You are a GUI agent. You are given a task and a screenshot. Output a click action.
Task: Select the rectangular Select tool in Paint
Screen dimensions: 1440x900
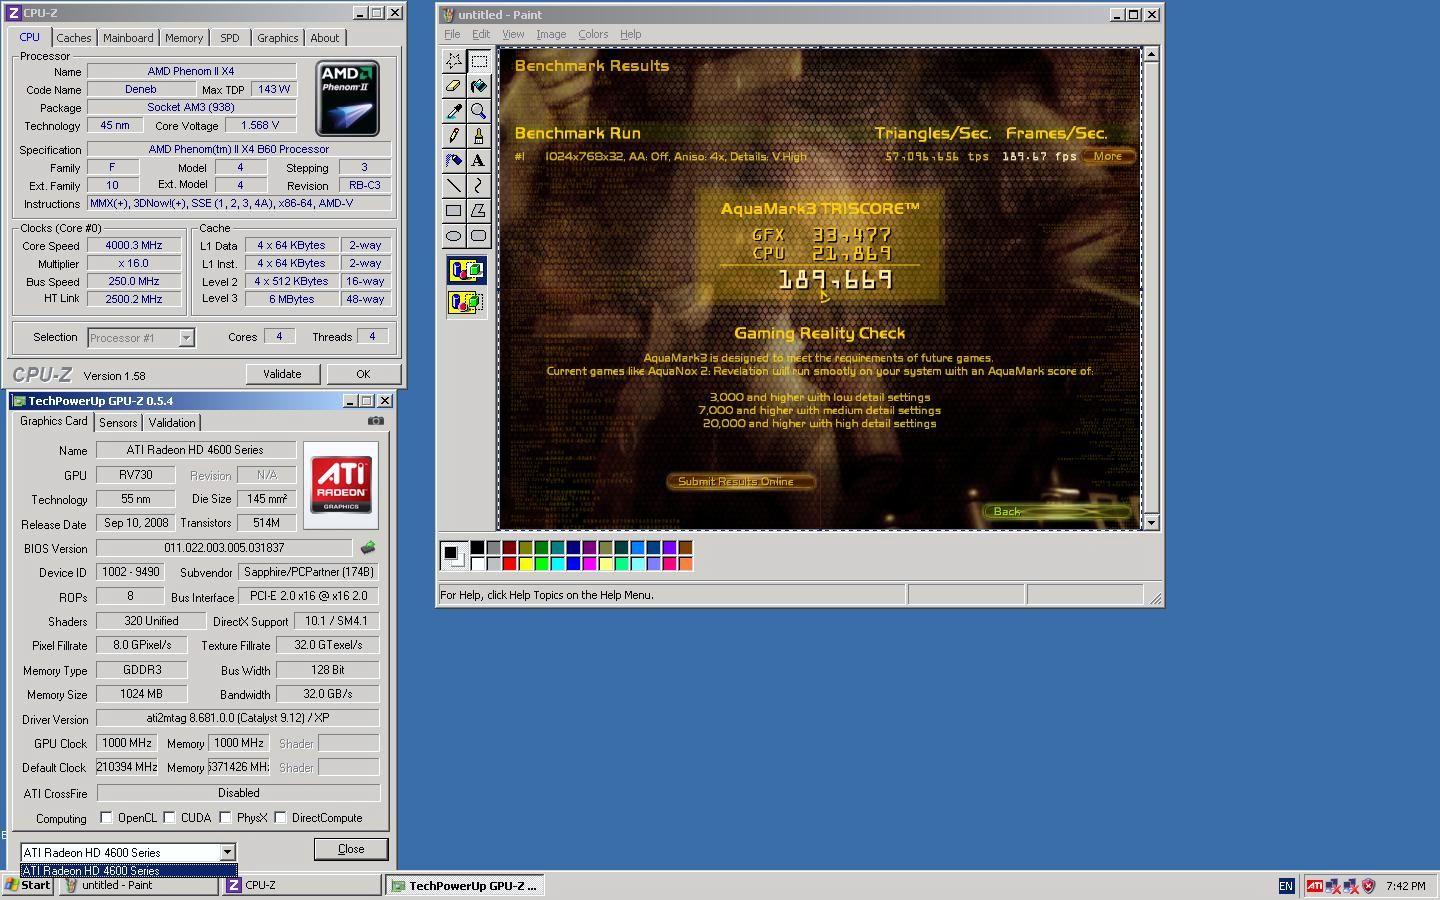tap(479, 61)
